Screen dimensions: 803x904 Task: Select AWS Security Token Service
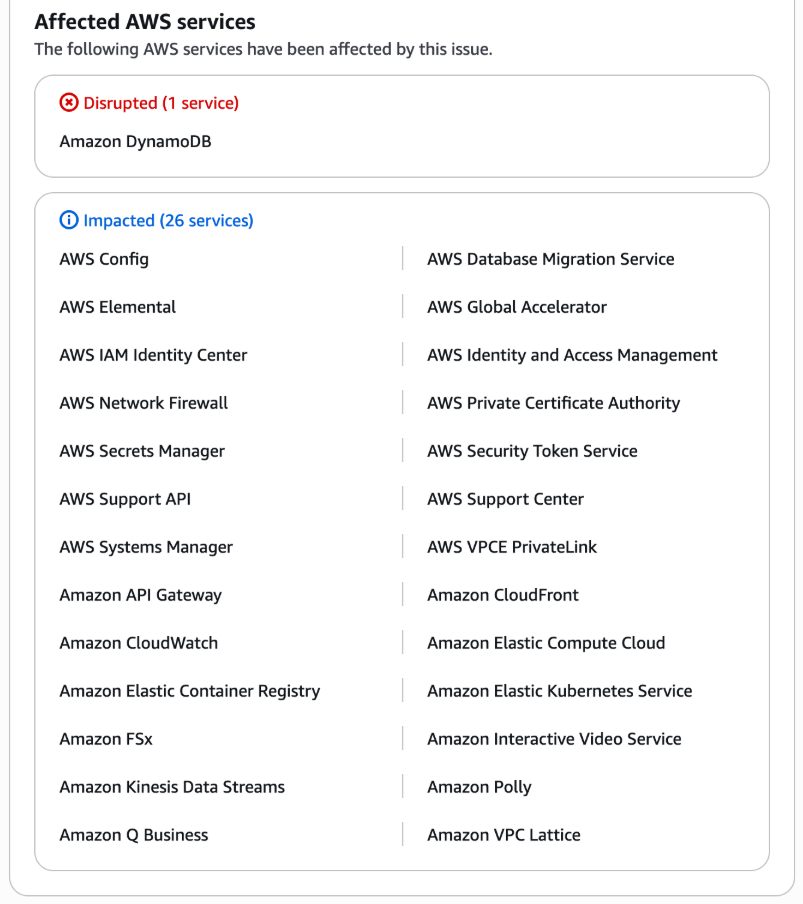(532, 451)
